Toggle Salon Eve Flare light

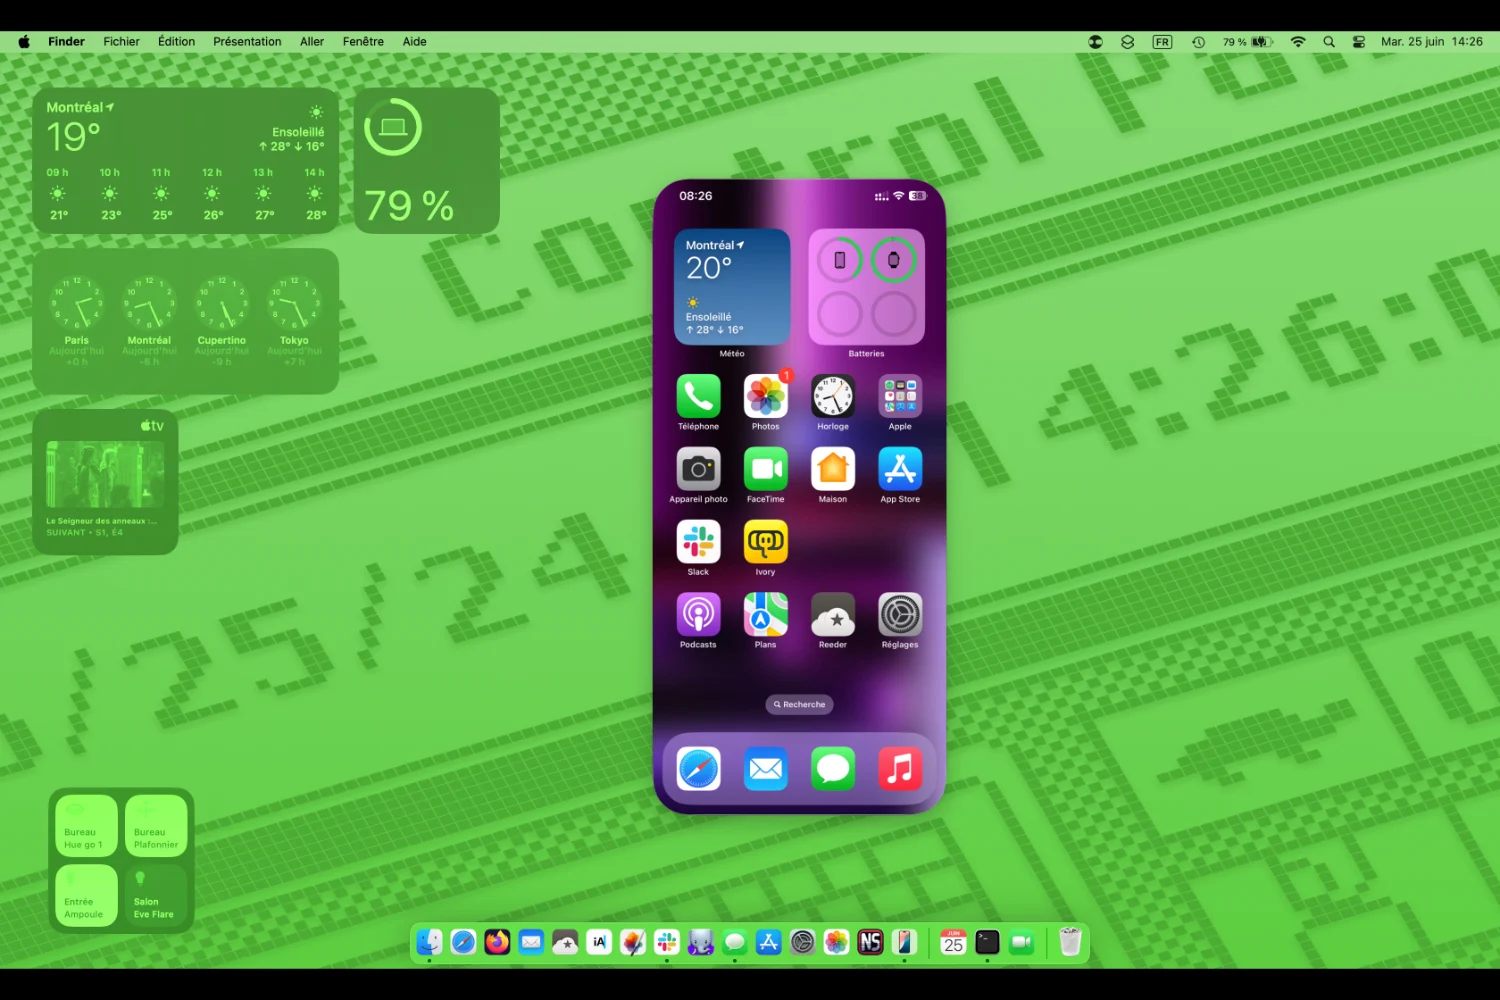tap(156, 896)
